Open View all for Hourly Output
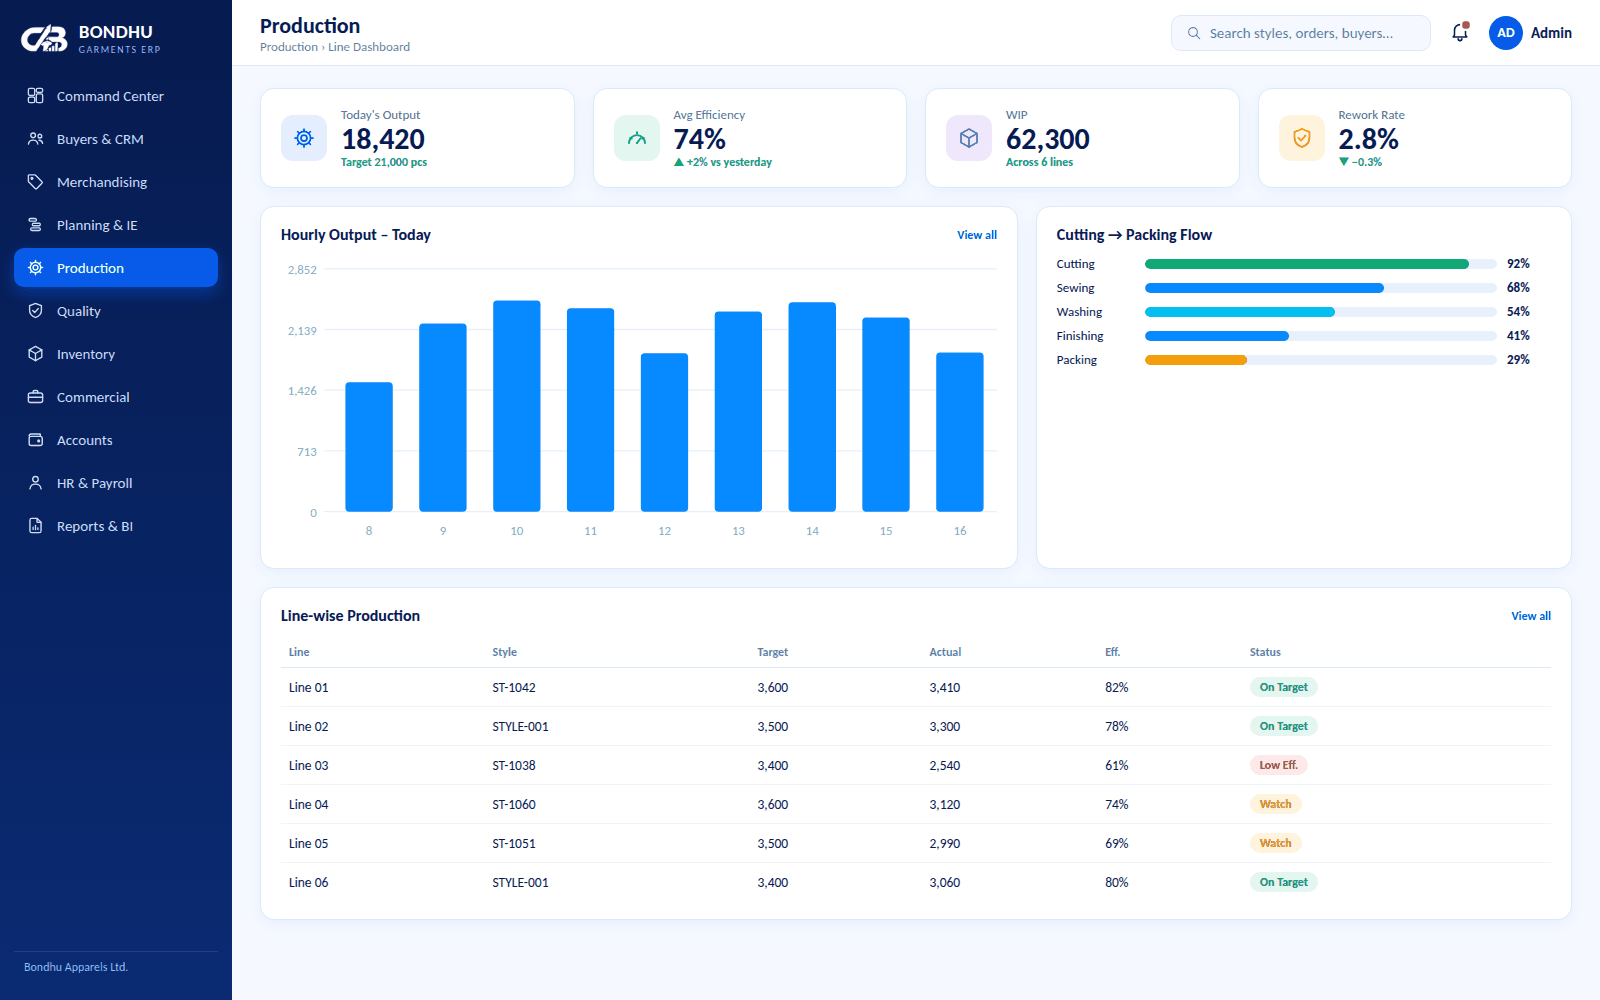Screen dimensions: 1600x1000 pyautogui.click(x=977, y=235)
